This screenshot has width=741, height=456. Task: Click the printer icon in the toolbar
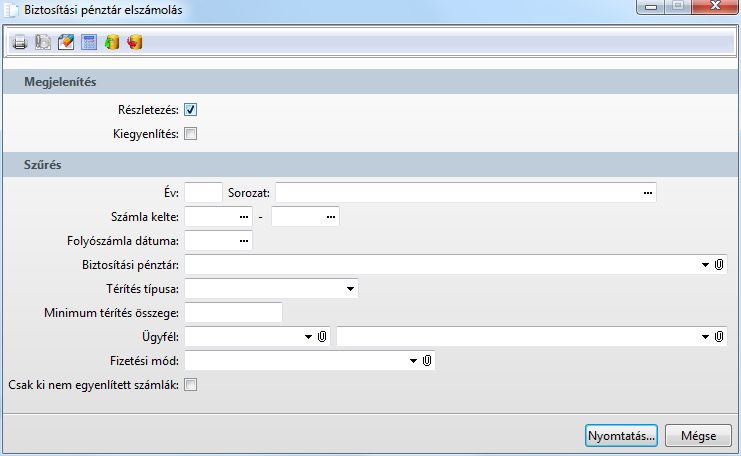click(x=20, y=43)
